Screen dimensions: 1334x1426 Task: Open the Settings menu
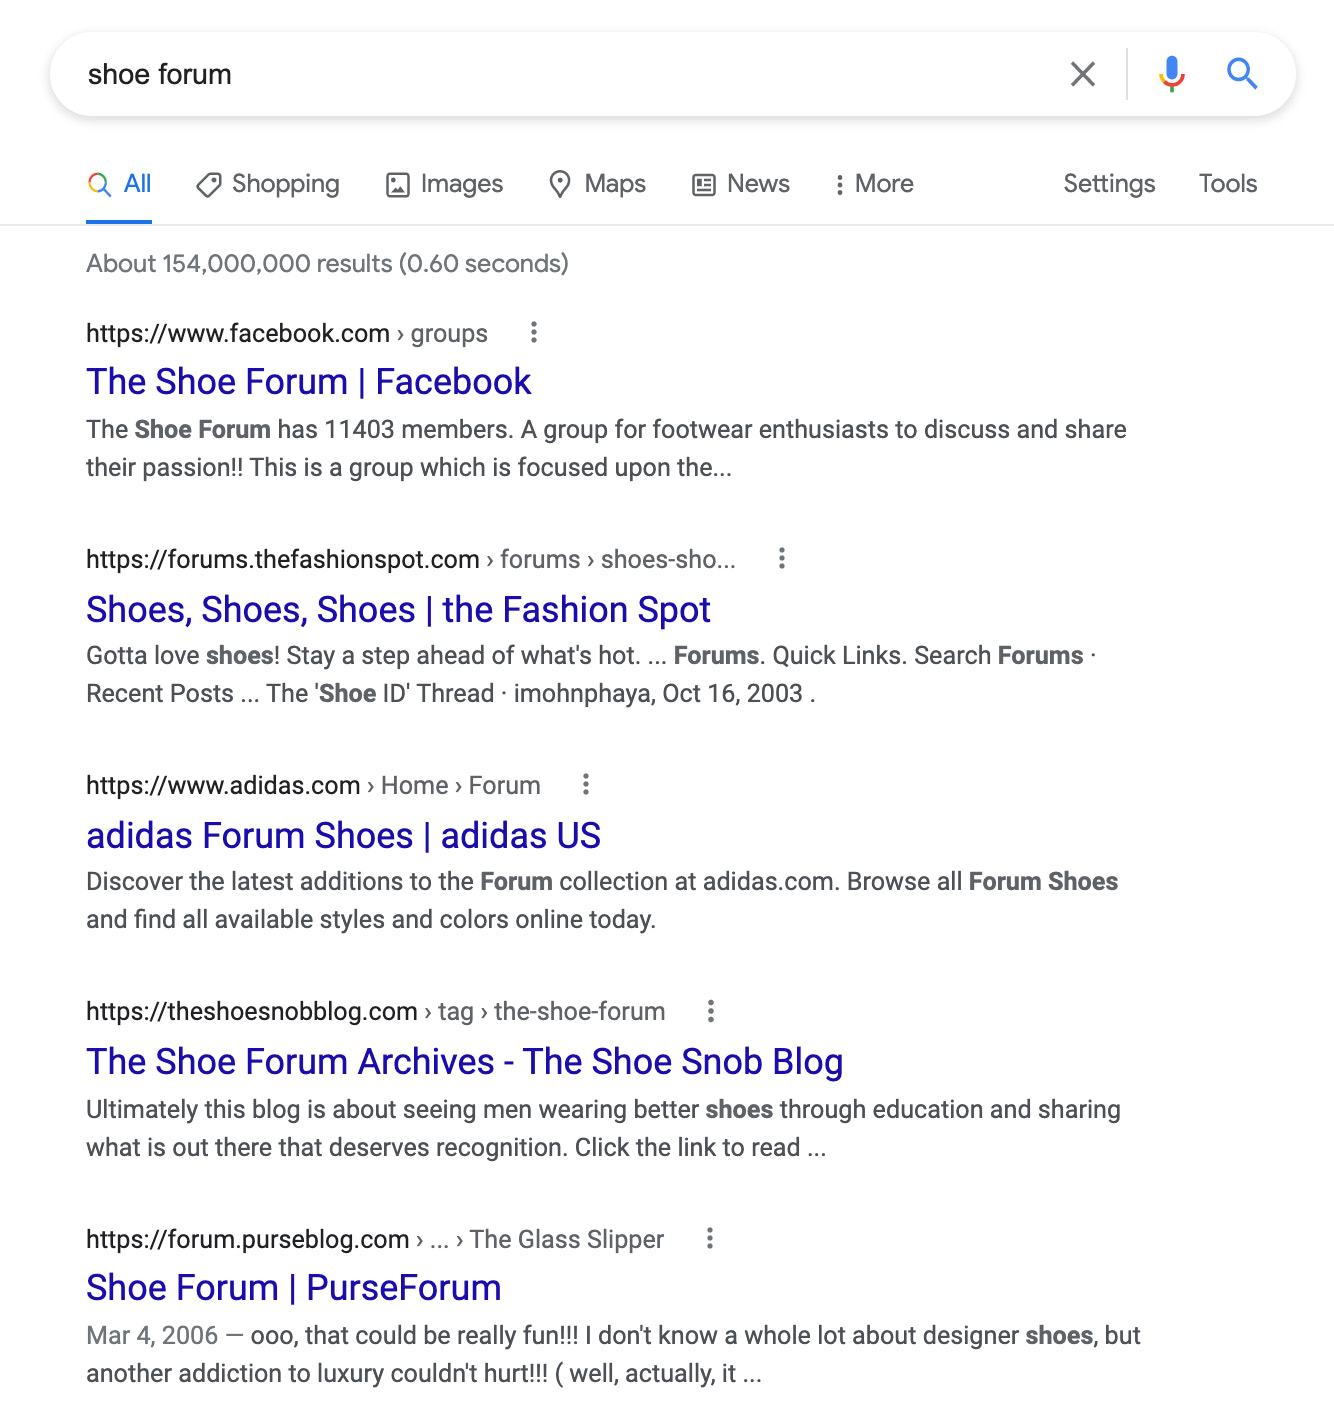[x=1109, y=184]
